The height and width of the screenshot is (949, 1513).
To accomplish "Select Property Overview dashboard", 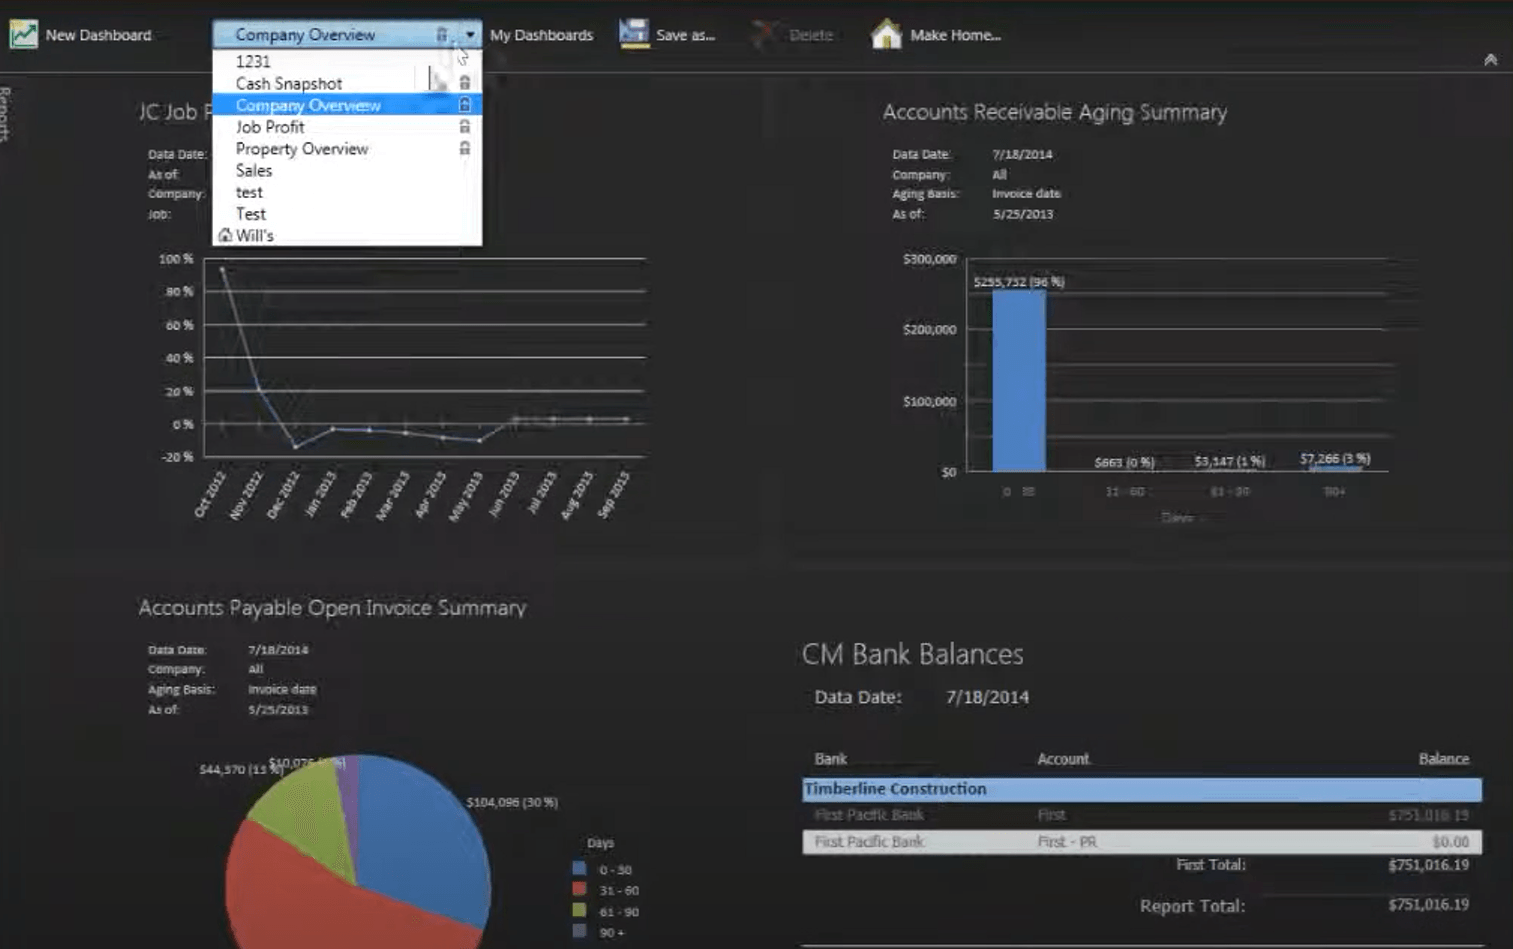I will (347, 148).
